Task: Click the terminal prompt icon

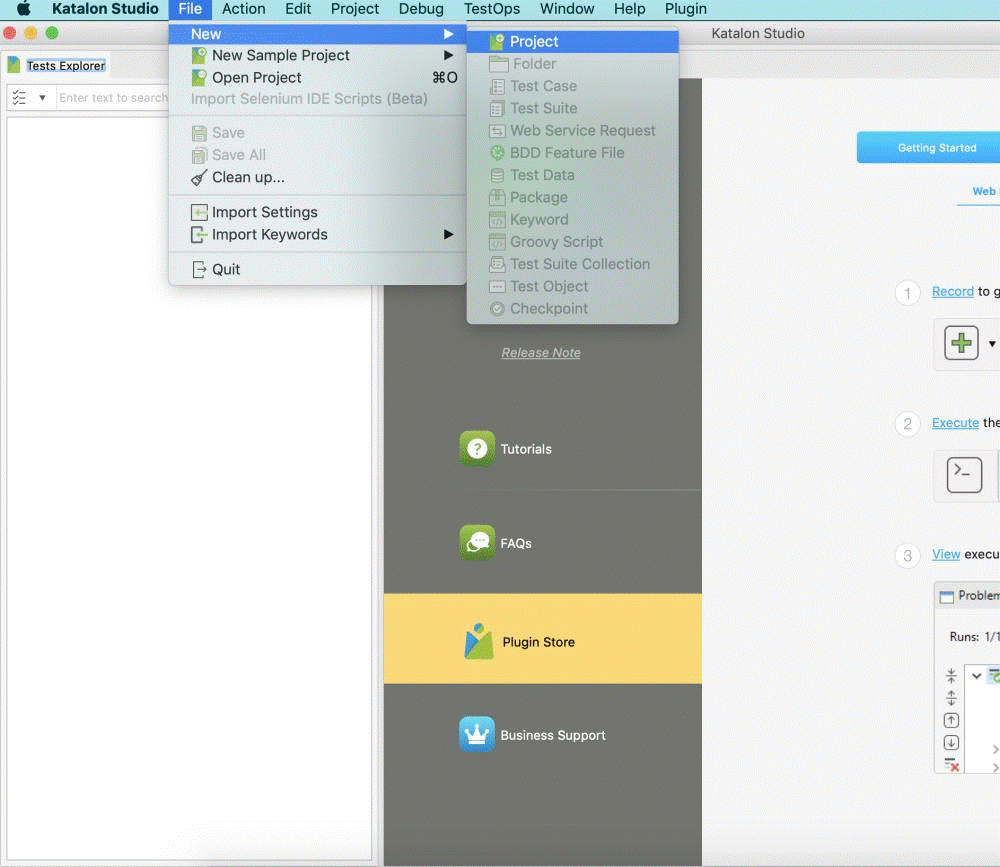Action: point(964,475)
